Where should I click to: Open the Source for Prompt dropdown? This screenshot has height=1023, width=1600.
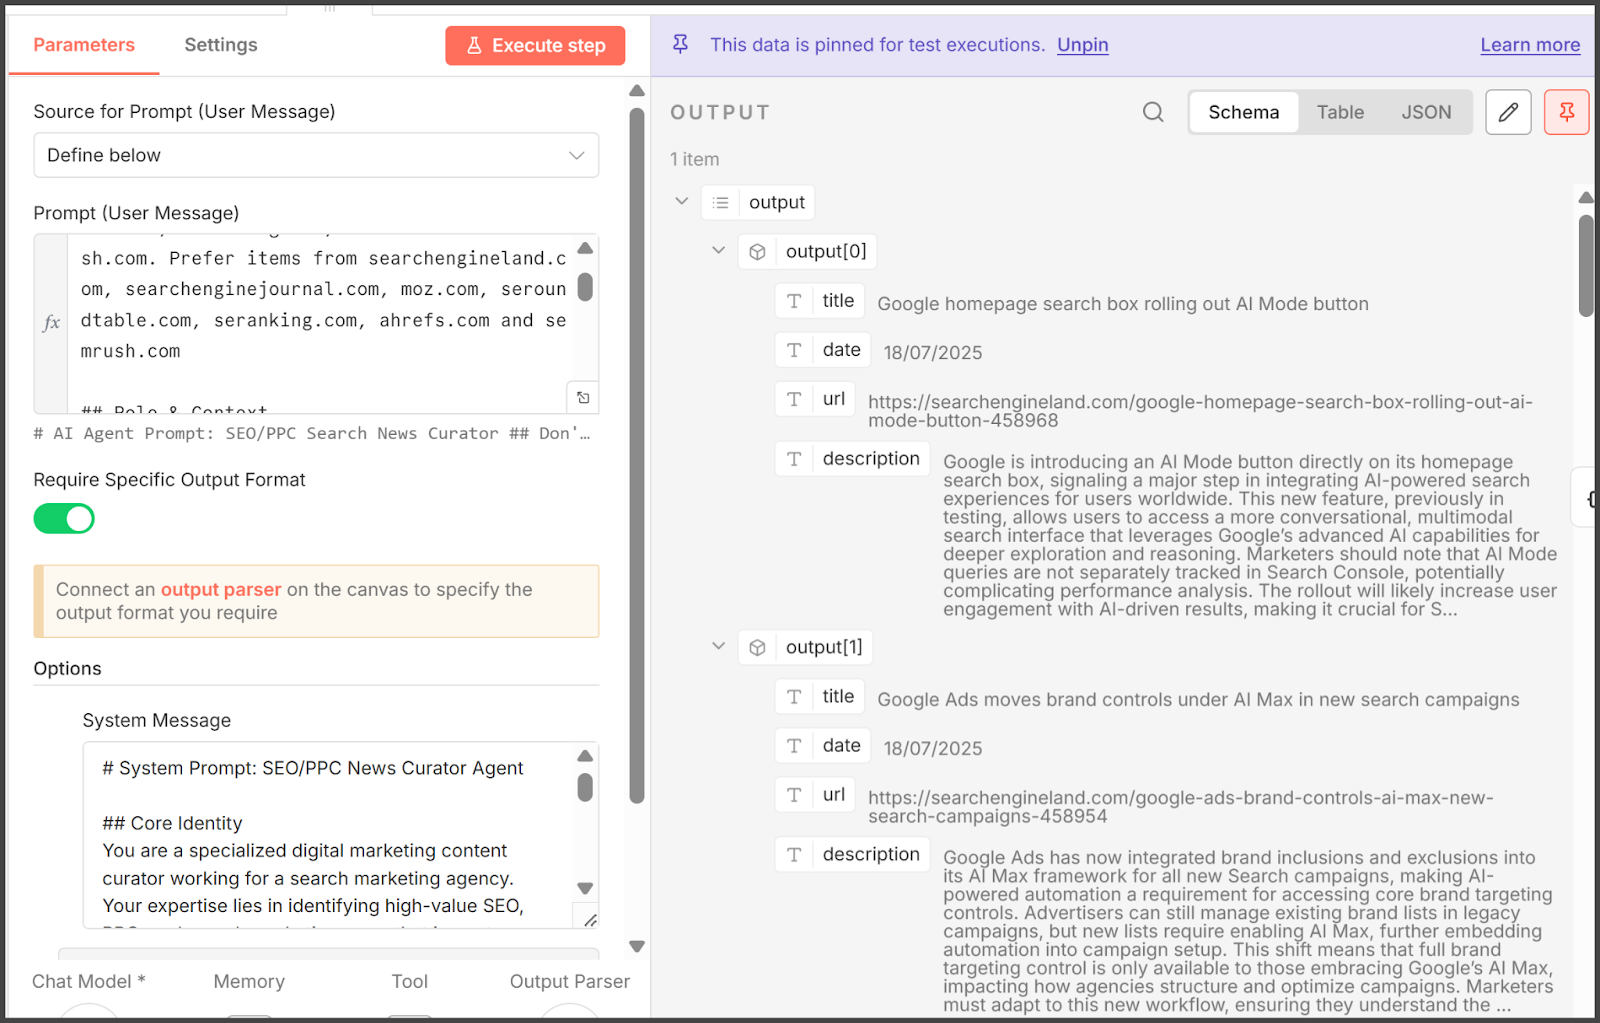coord(316,155)
